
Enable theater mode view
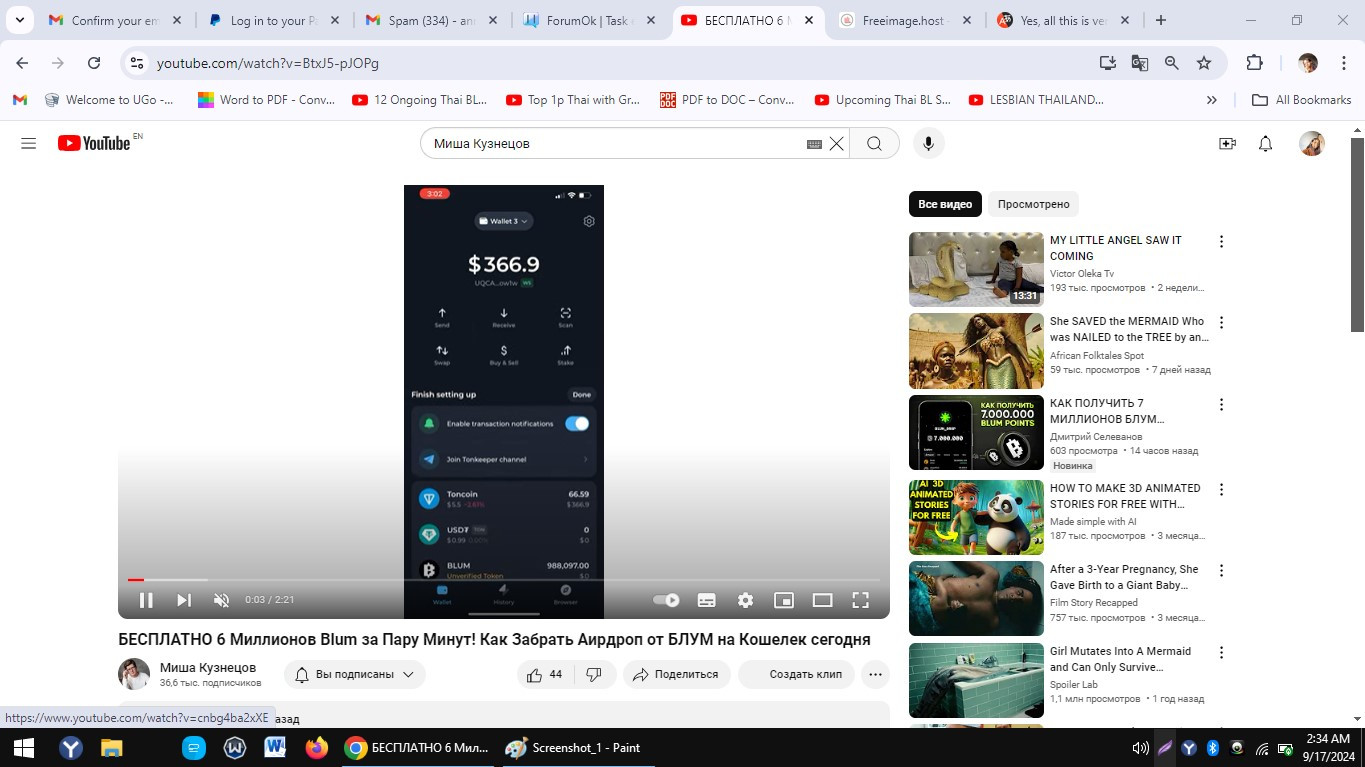point(822,600)
